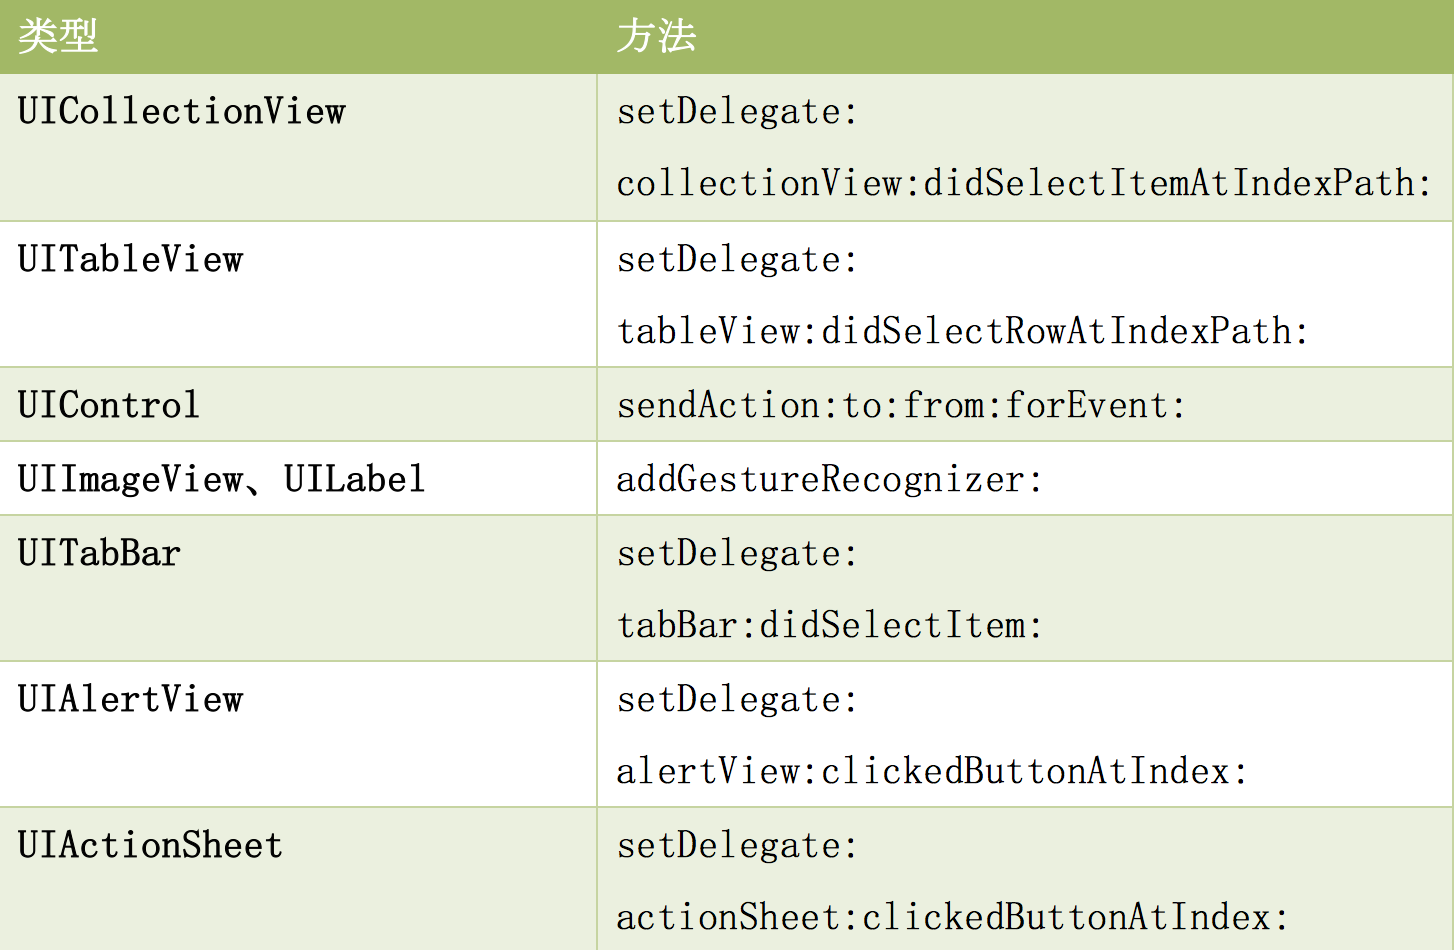Click the tableView:didSelectRowAtIndexPath: method text

pos(962,331)
